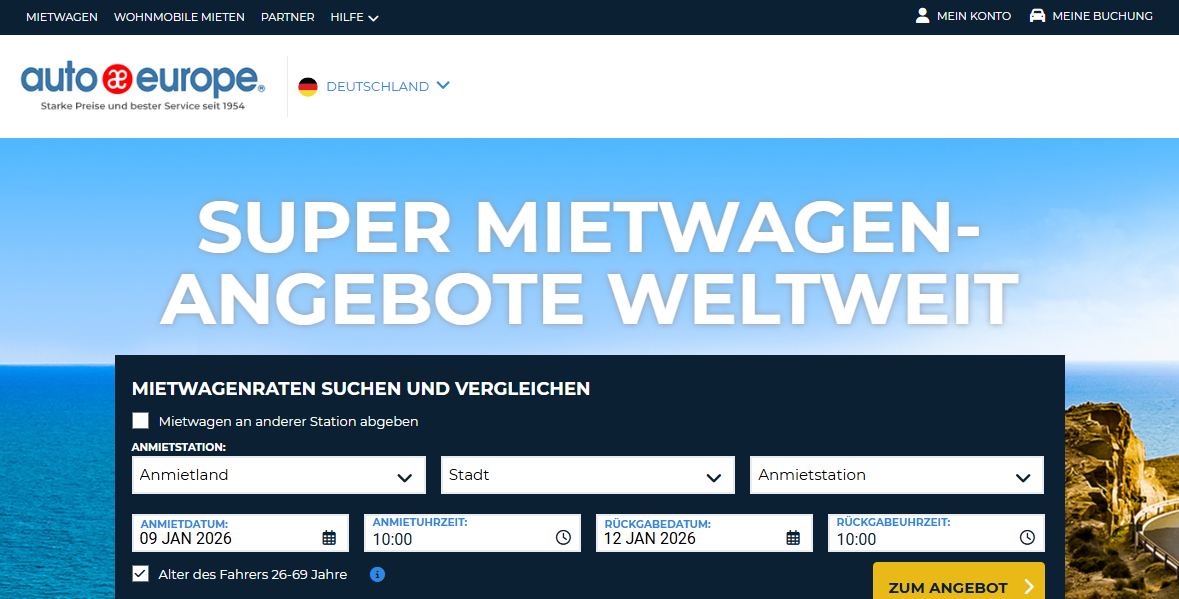Viewport: 1179px width, 599px height.
Task: Click the Meine Buchung car icon
Action: tap(1037, 16)
